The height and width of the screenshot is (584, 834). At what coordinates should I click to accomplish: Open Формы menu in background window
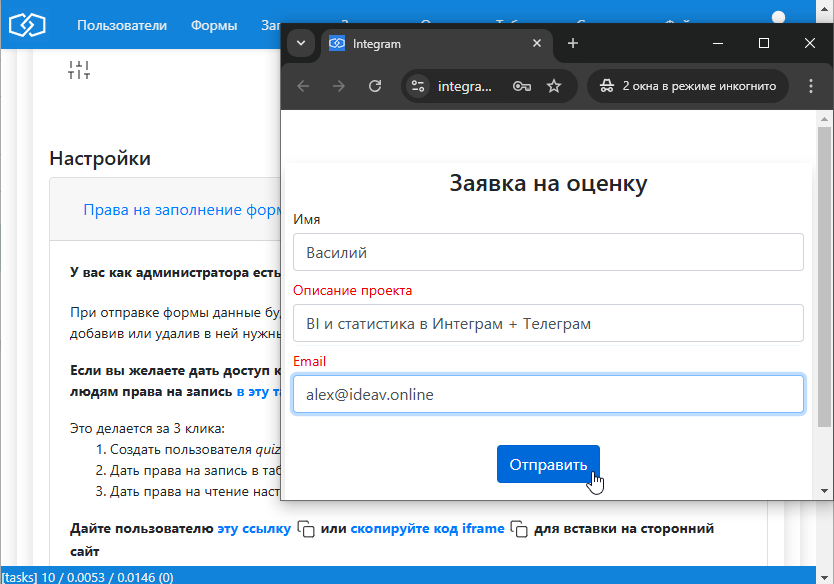214,26
